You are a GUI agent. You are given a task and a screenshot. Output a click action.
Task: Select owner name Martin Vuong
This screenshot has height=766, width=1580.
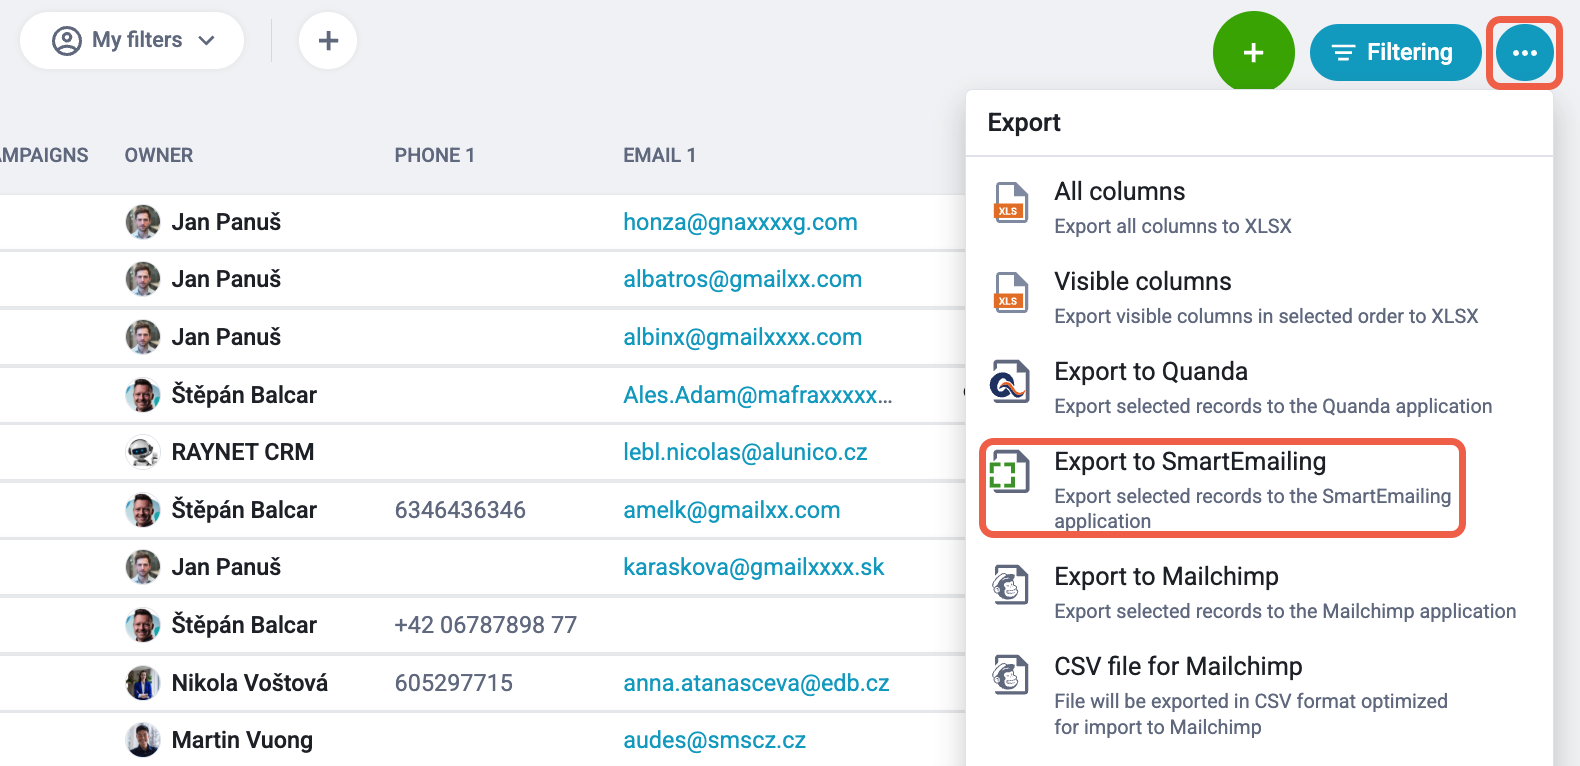point(242,740)
